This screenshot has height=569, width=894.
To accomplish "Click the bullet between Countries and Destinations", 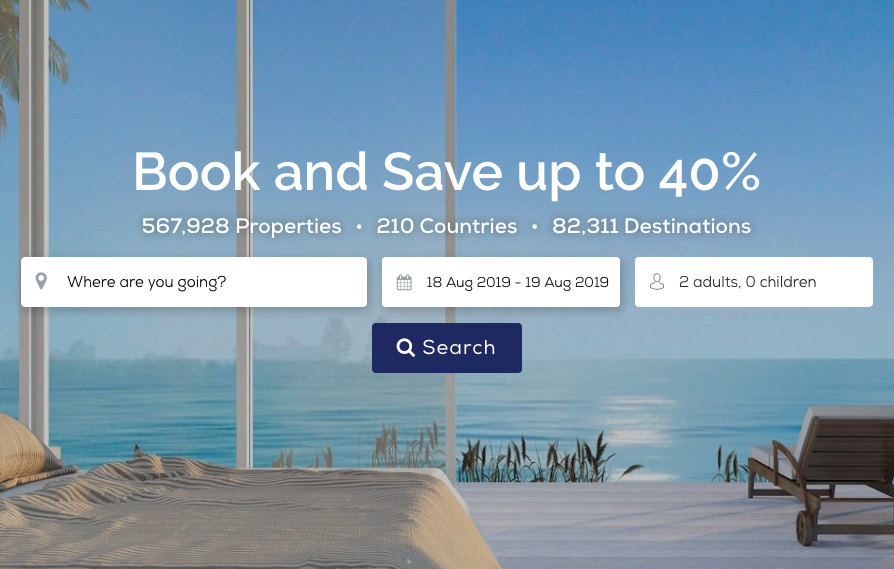I will 534,227.
